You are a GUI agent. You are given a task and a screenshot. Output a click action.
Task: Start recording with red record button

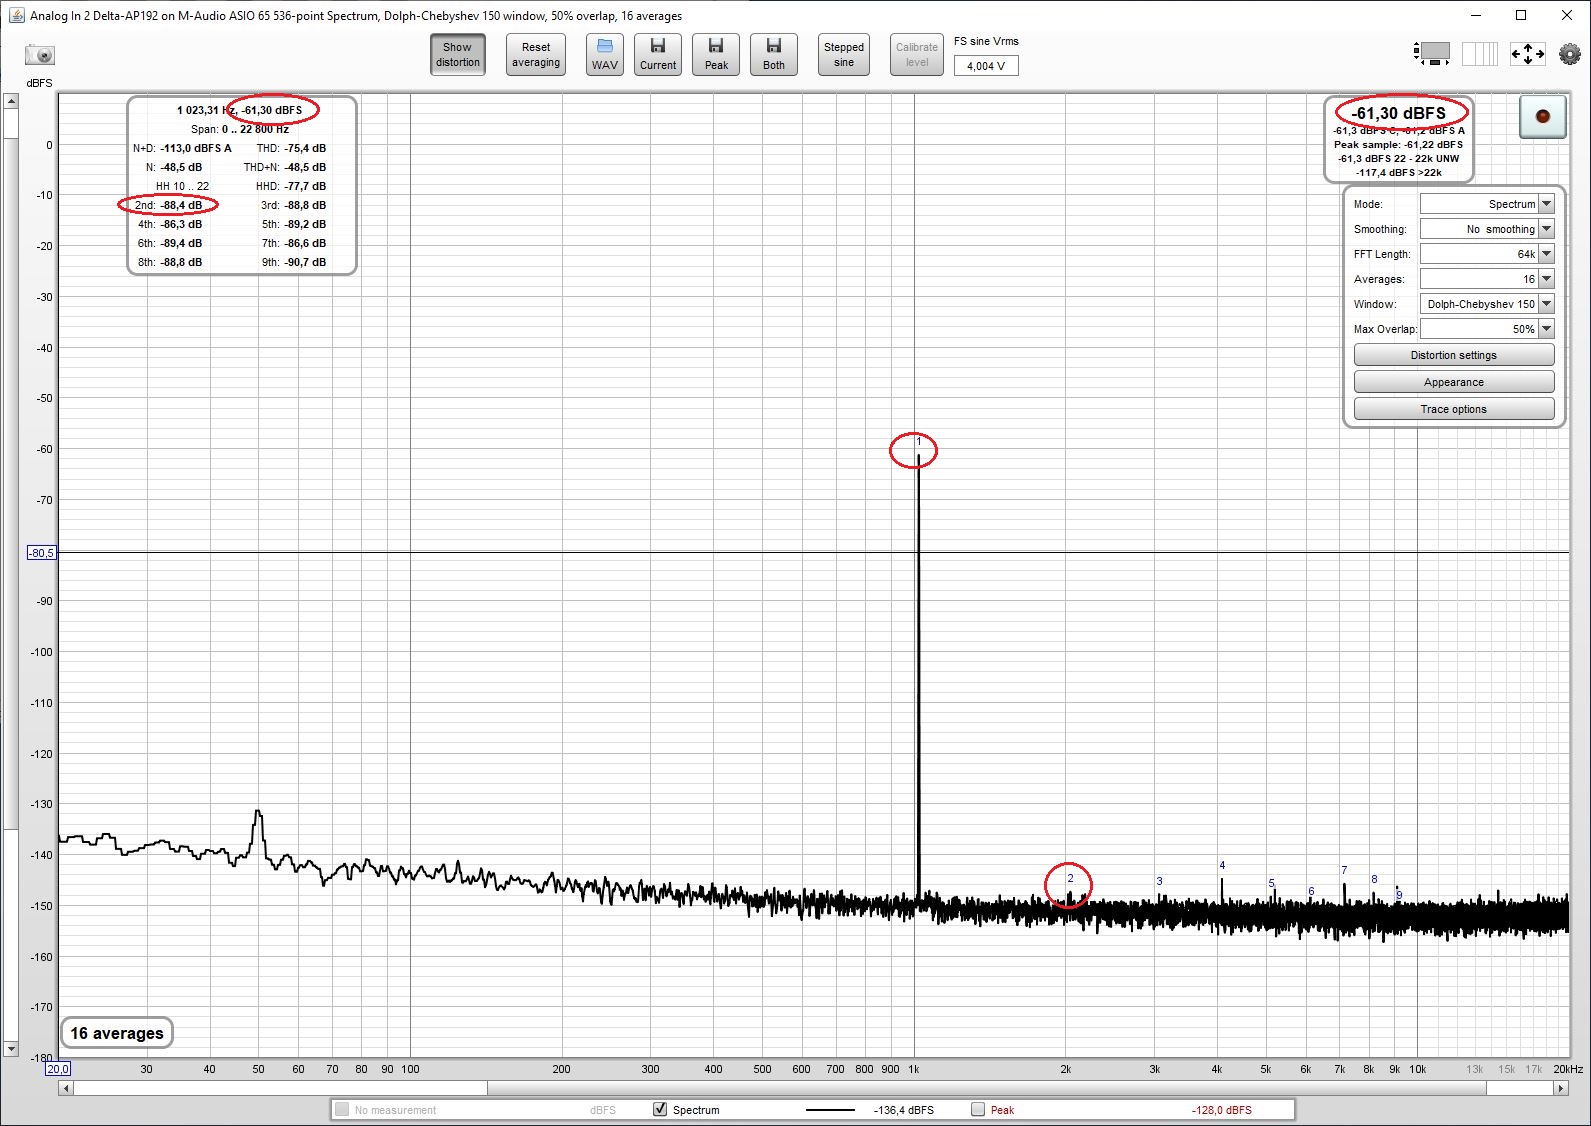point(1543,117)
